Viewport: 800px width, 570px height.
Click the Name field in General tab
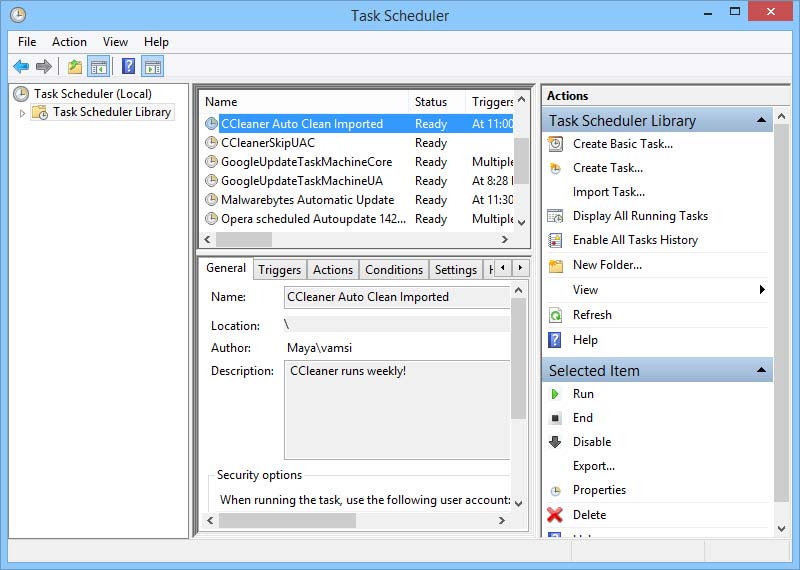coord(396,297)
